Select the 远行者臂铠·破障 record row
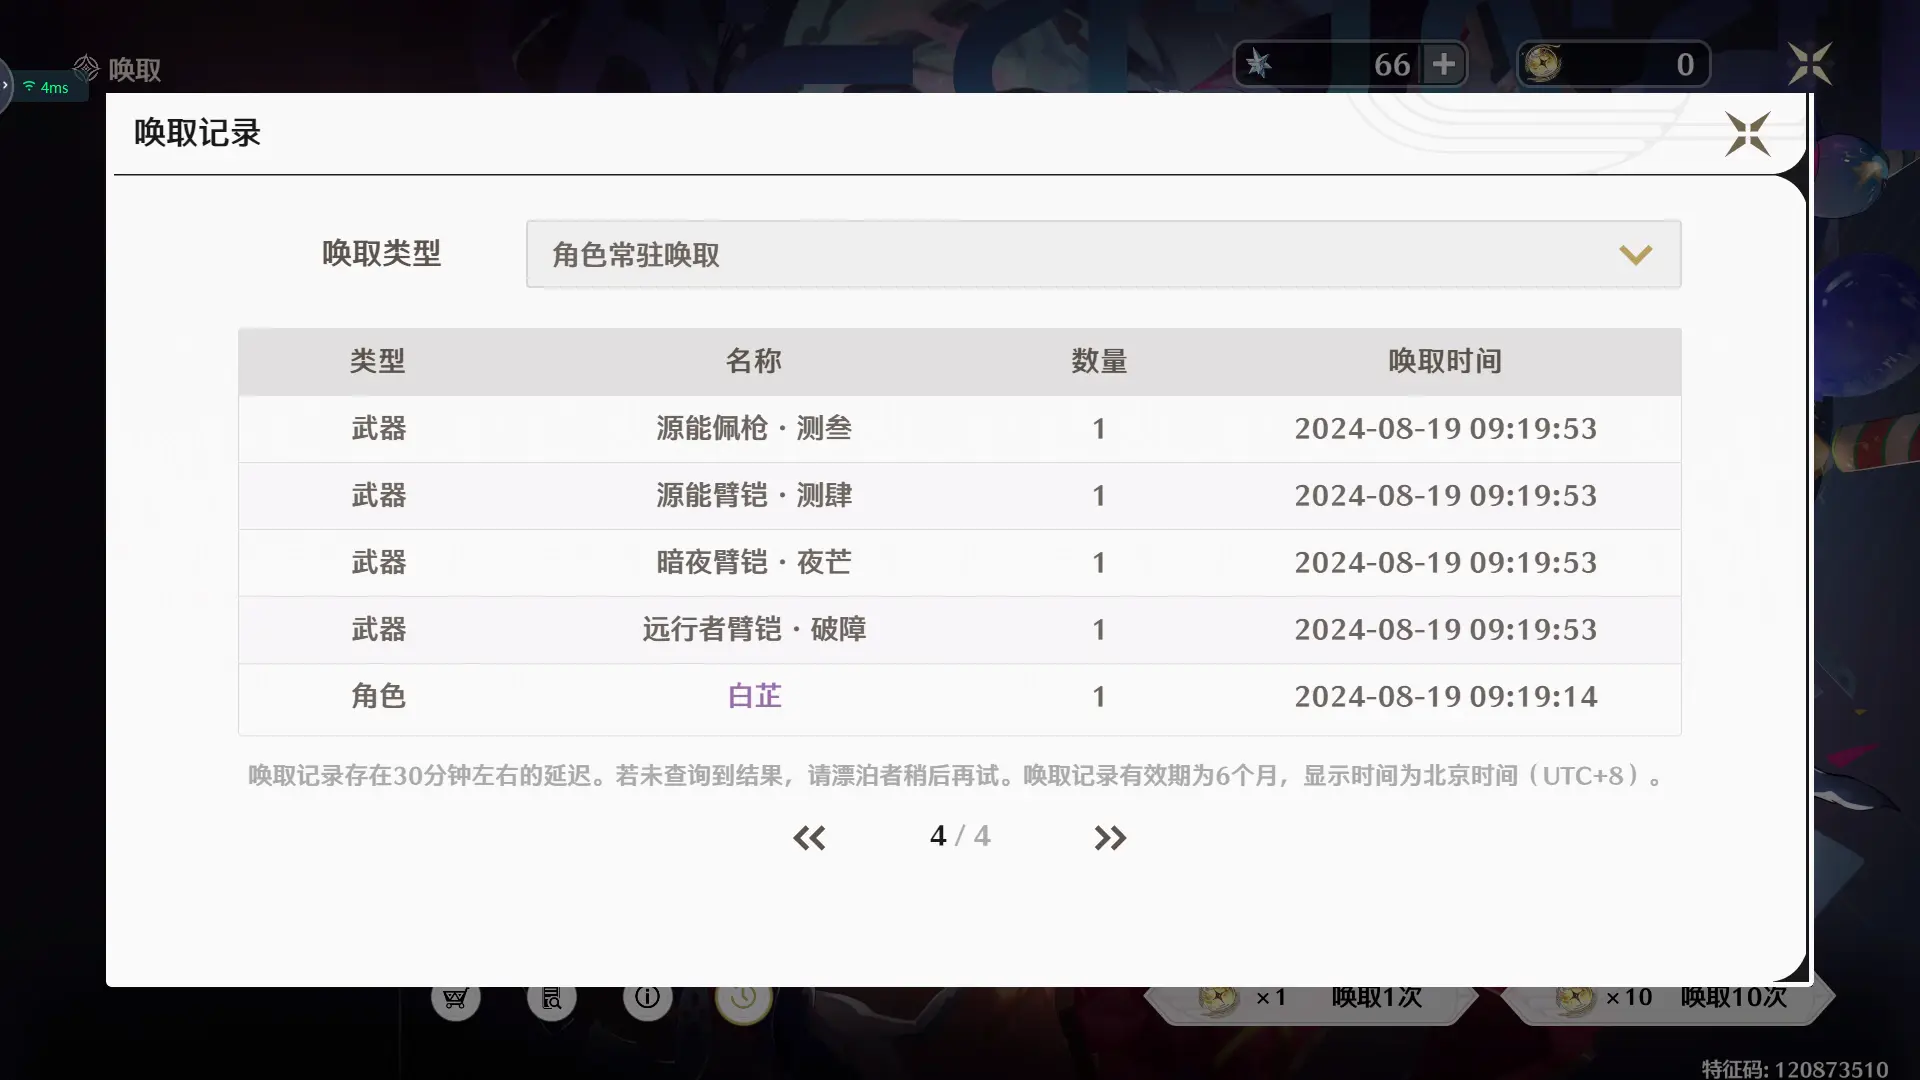The height and width of the screenshot is (1080, 1920). pos(754,629)
